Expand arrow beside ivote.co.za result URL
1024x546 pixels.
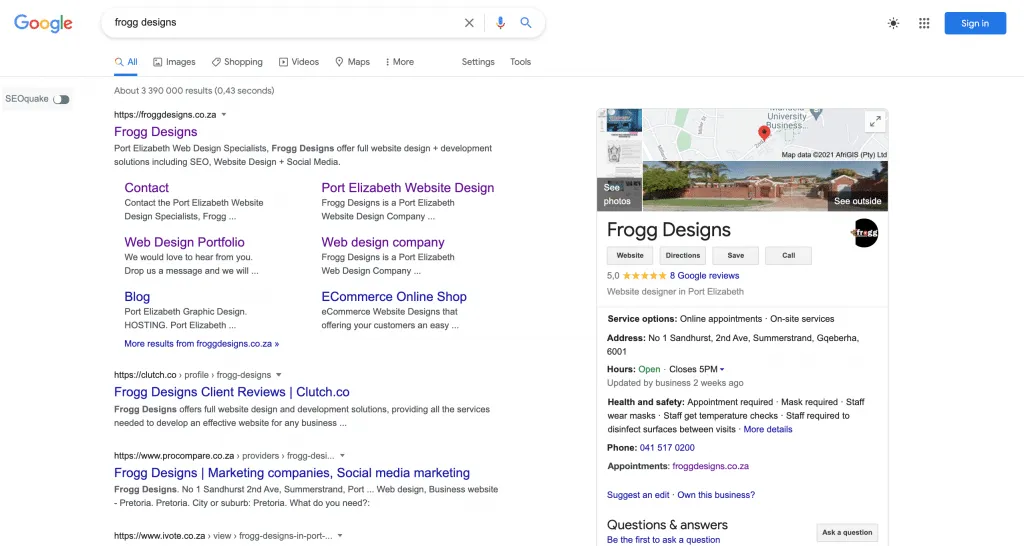[340, 536]
